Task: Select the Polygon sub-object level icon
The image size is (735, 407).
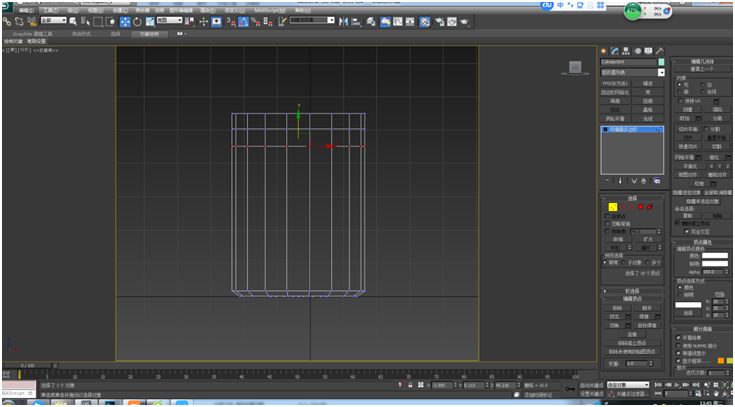Action: (x=640, y=207)
